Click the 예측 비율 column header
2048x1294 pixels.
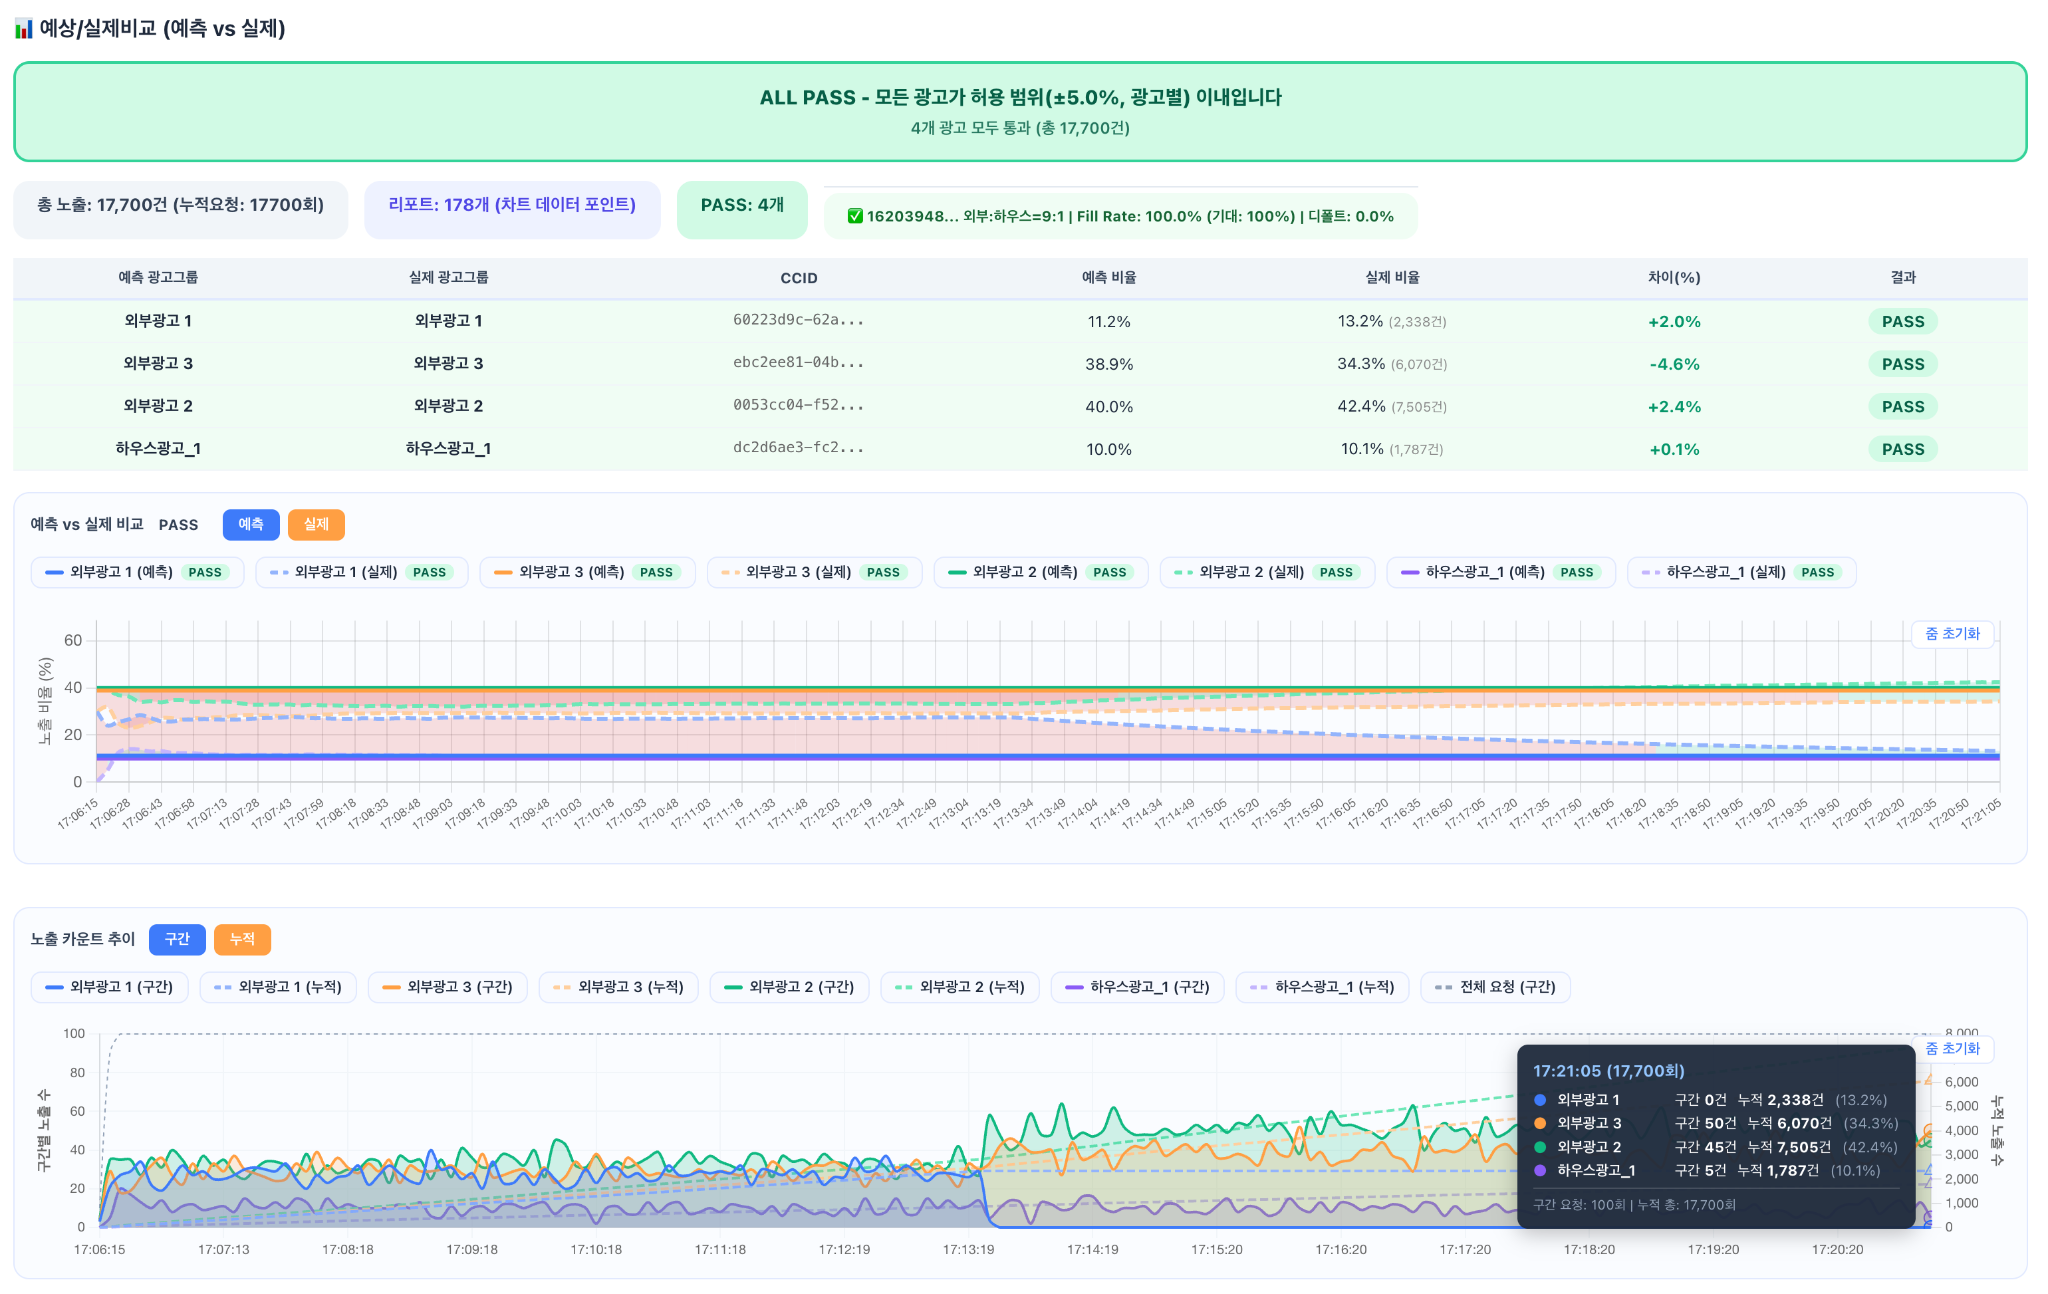[1109, 277]
